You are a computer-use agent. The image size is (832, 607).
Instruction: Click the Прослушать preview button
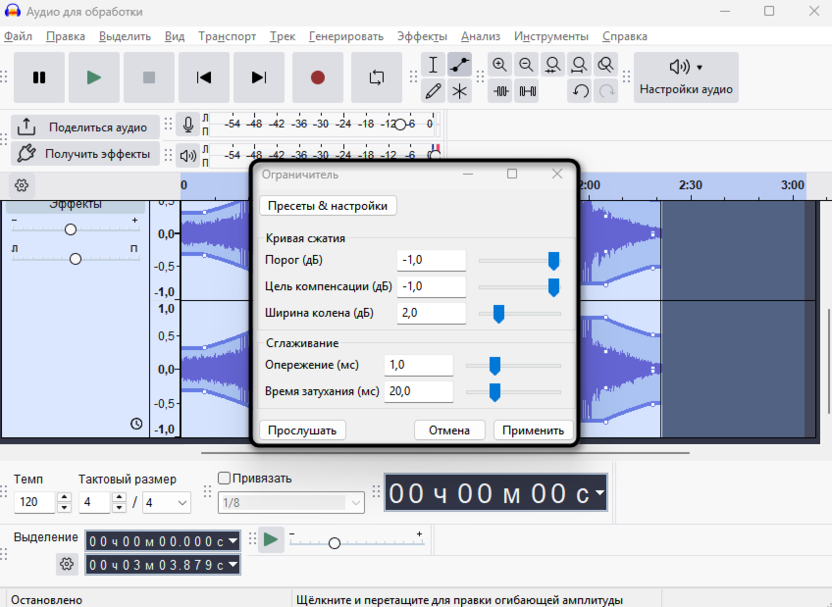302,430
